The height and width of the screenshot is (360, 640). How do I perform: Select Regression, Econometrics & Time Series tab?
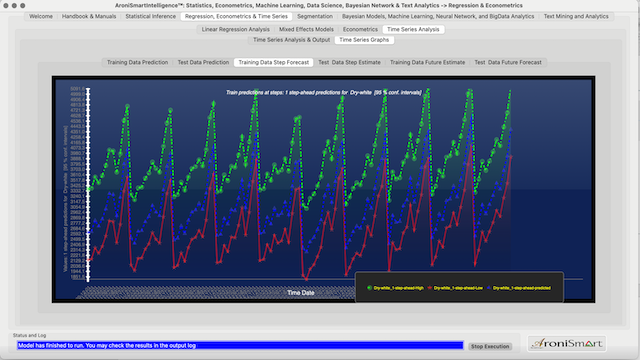point(236,16)
